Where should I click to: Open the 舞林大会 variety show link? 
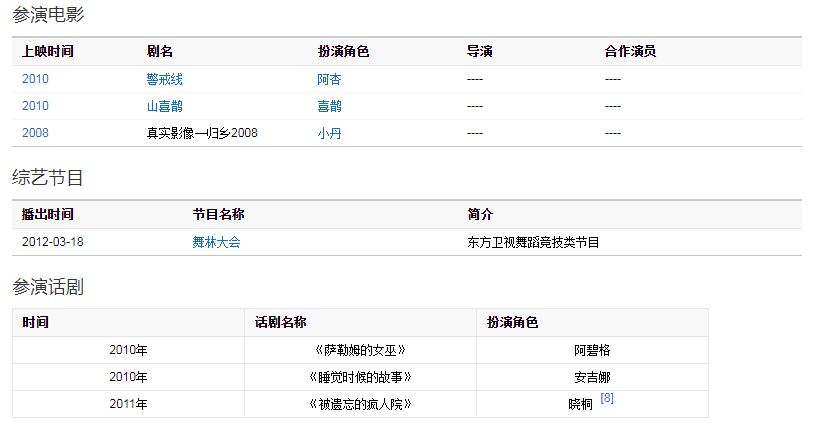tap(216, 242)
